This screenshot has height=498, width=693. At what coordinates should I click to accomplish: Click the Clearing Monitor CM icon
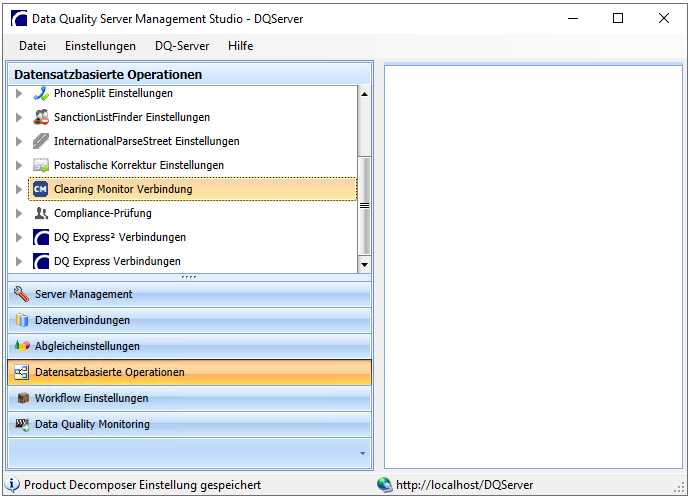pos(41,189)
